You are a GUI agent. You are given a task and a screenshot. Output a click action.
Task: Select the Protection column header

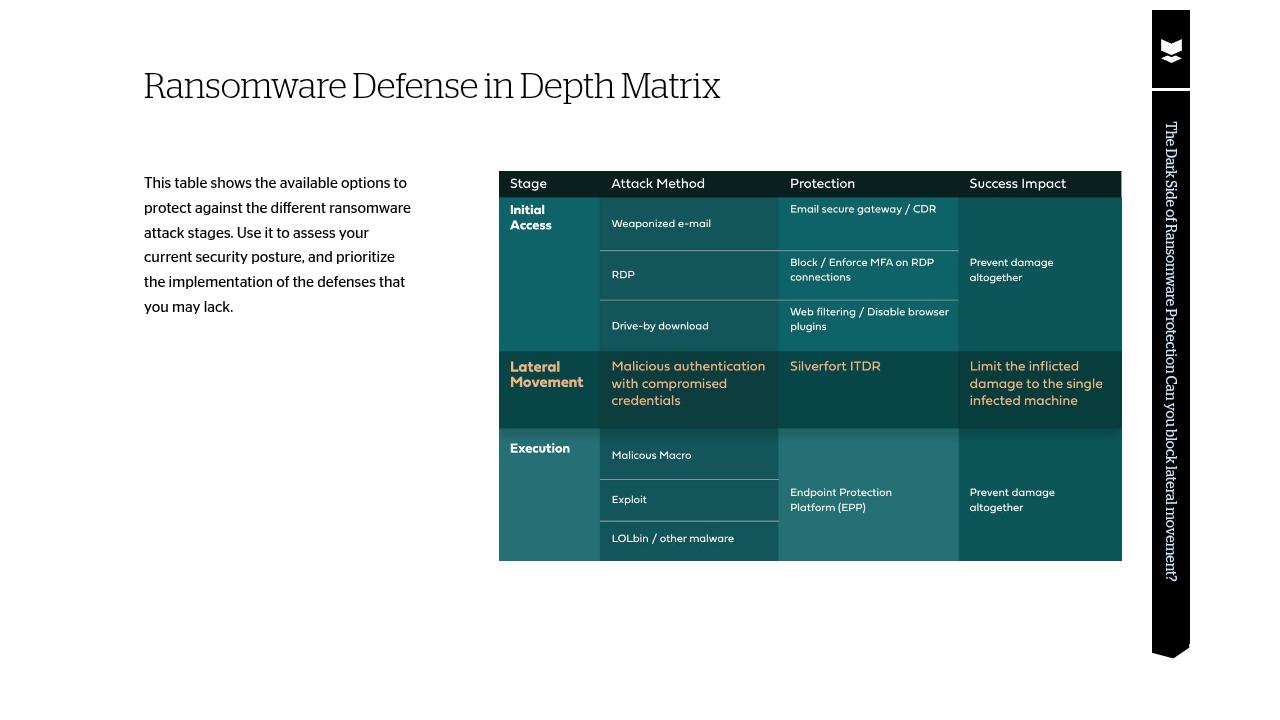[x=822, y=184]
